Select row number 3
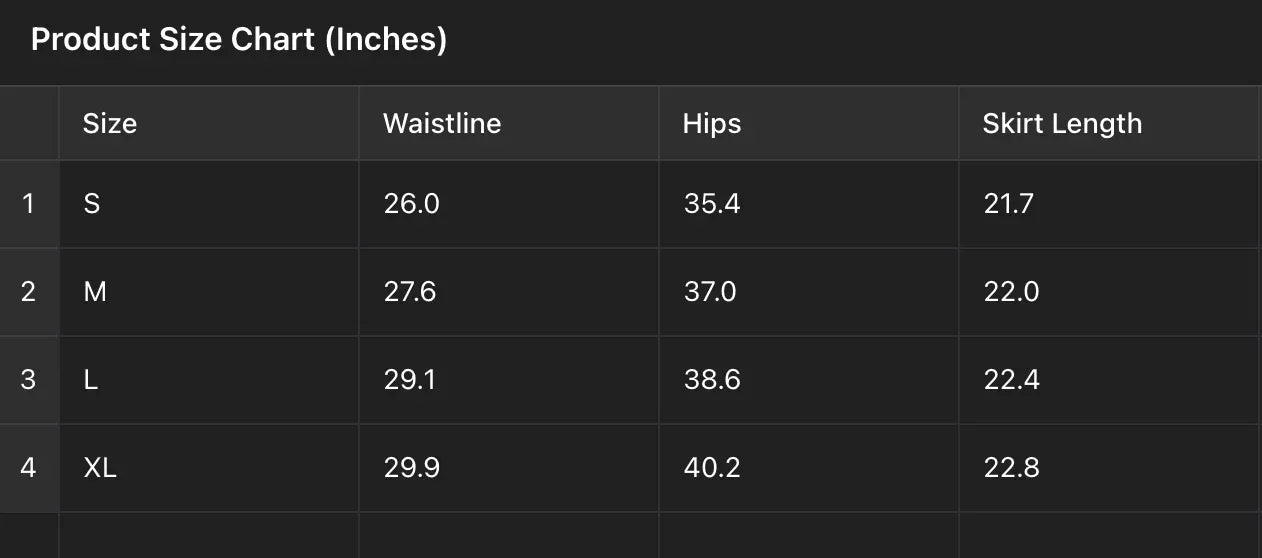Viewport: 1262px width, 558px height. pyautogui.click(x=28, y=380)
